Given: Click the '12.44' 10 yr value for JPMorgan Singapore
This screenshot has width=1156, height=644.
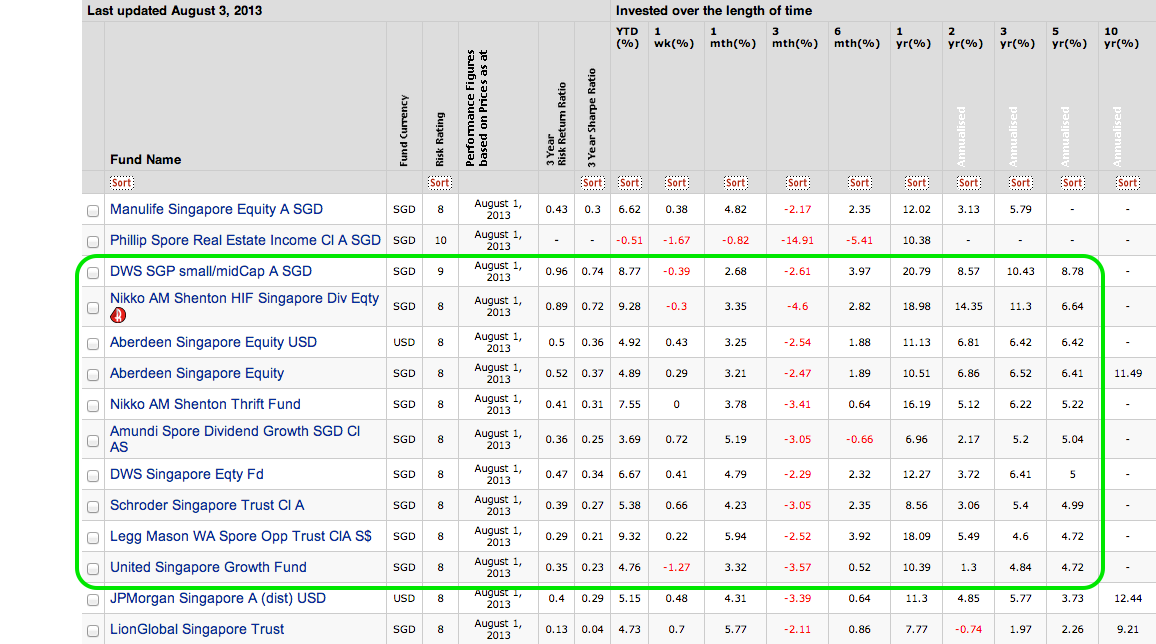Looking at the screenshot, I should [1127, 598].
